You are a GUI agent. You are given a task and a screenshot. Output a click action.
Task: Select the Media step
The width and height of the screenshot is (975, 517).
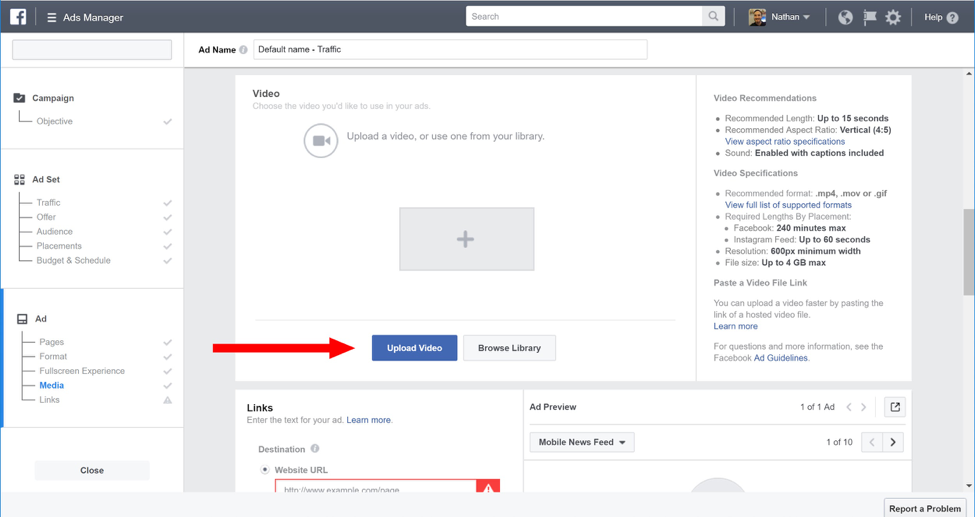pos(52,385)
